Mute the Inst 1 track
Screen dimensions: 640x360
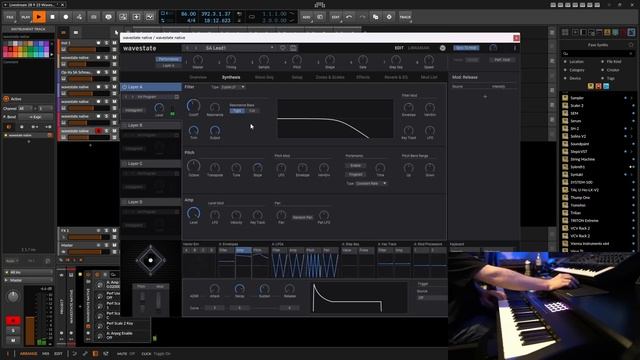click(114, 43)
